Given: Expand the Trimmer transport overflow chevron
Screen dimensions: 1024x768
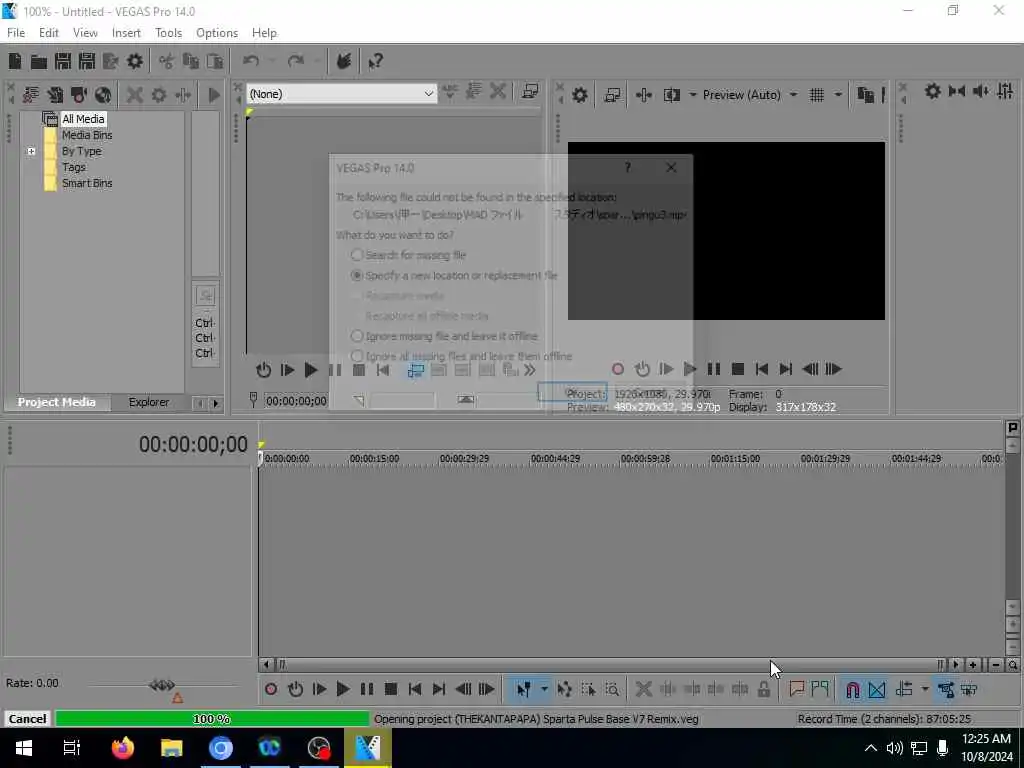Looking at the screenshot, I should (530, 370).
